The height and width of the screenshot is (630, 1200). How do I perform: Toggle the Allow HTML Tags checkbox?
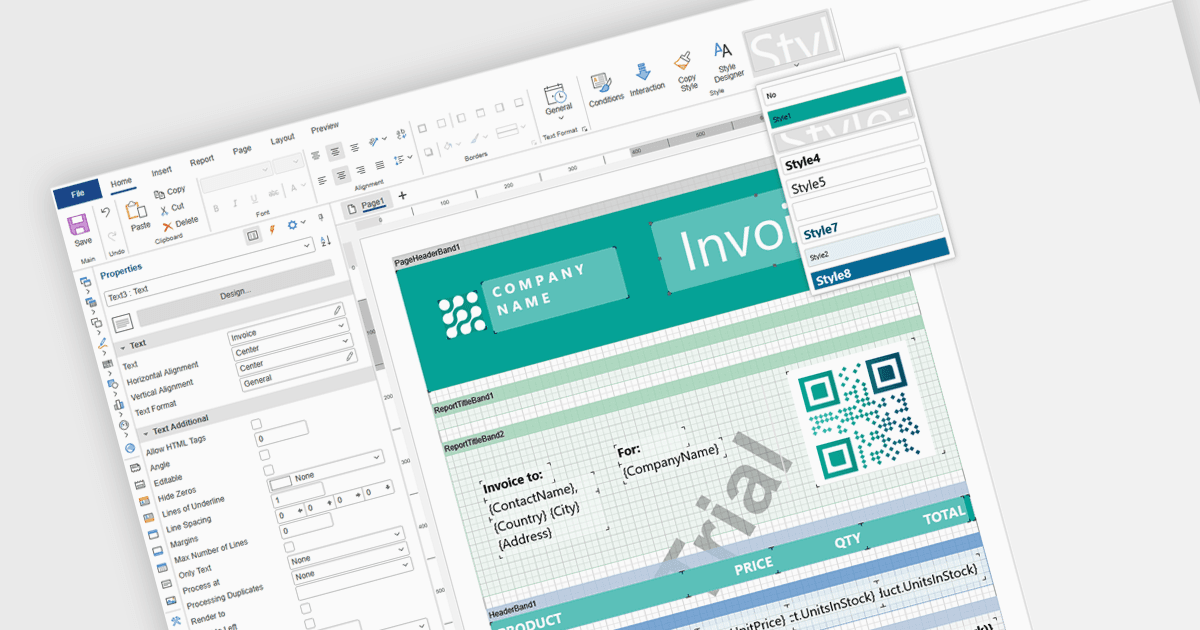[256, 426]
